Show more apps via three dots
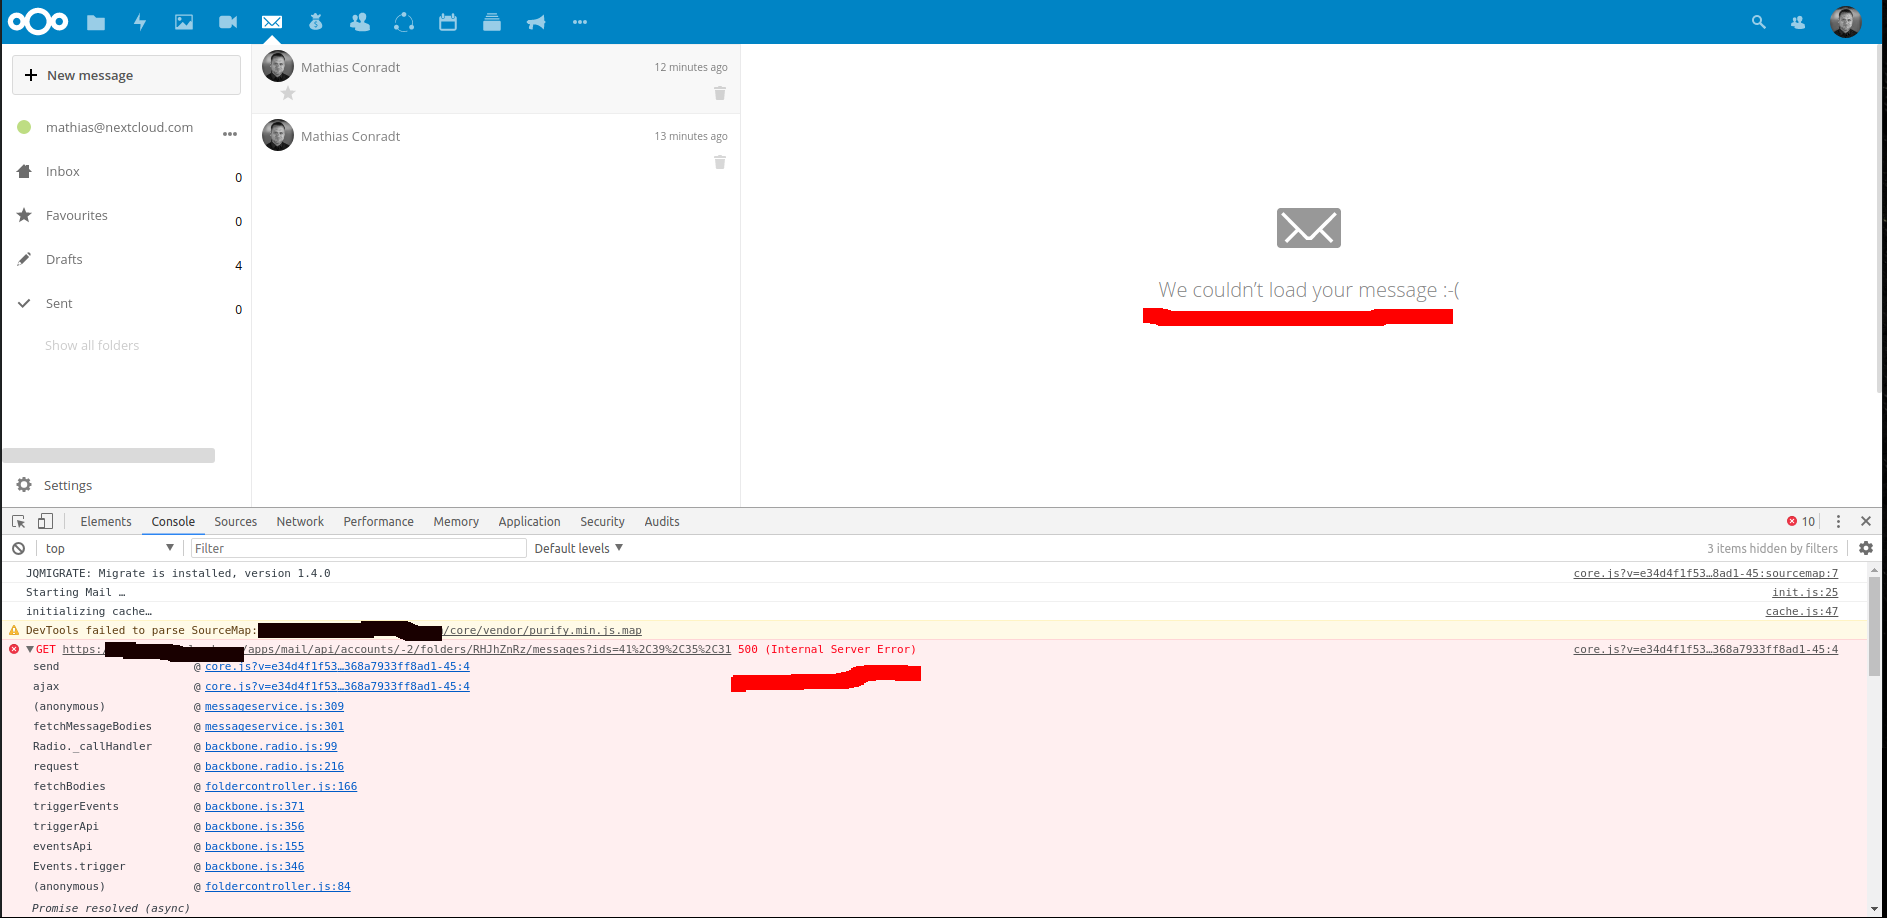Viewport: 1887px width, 918px height. pos(580,22)
